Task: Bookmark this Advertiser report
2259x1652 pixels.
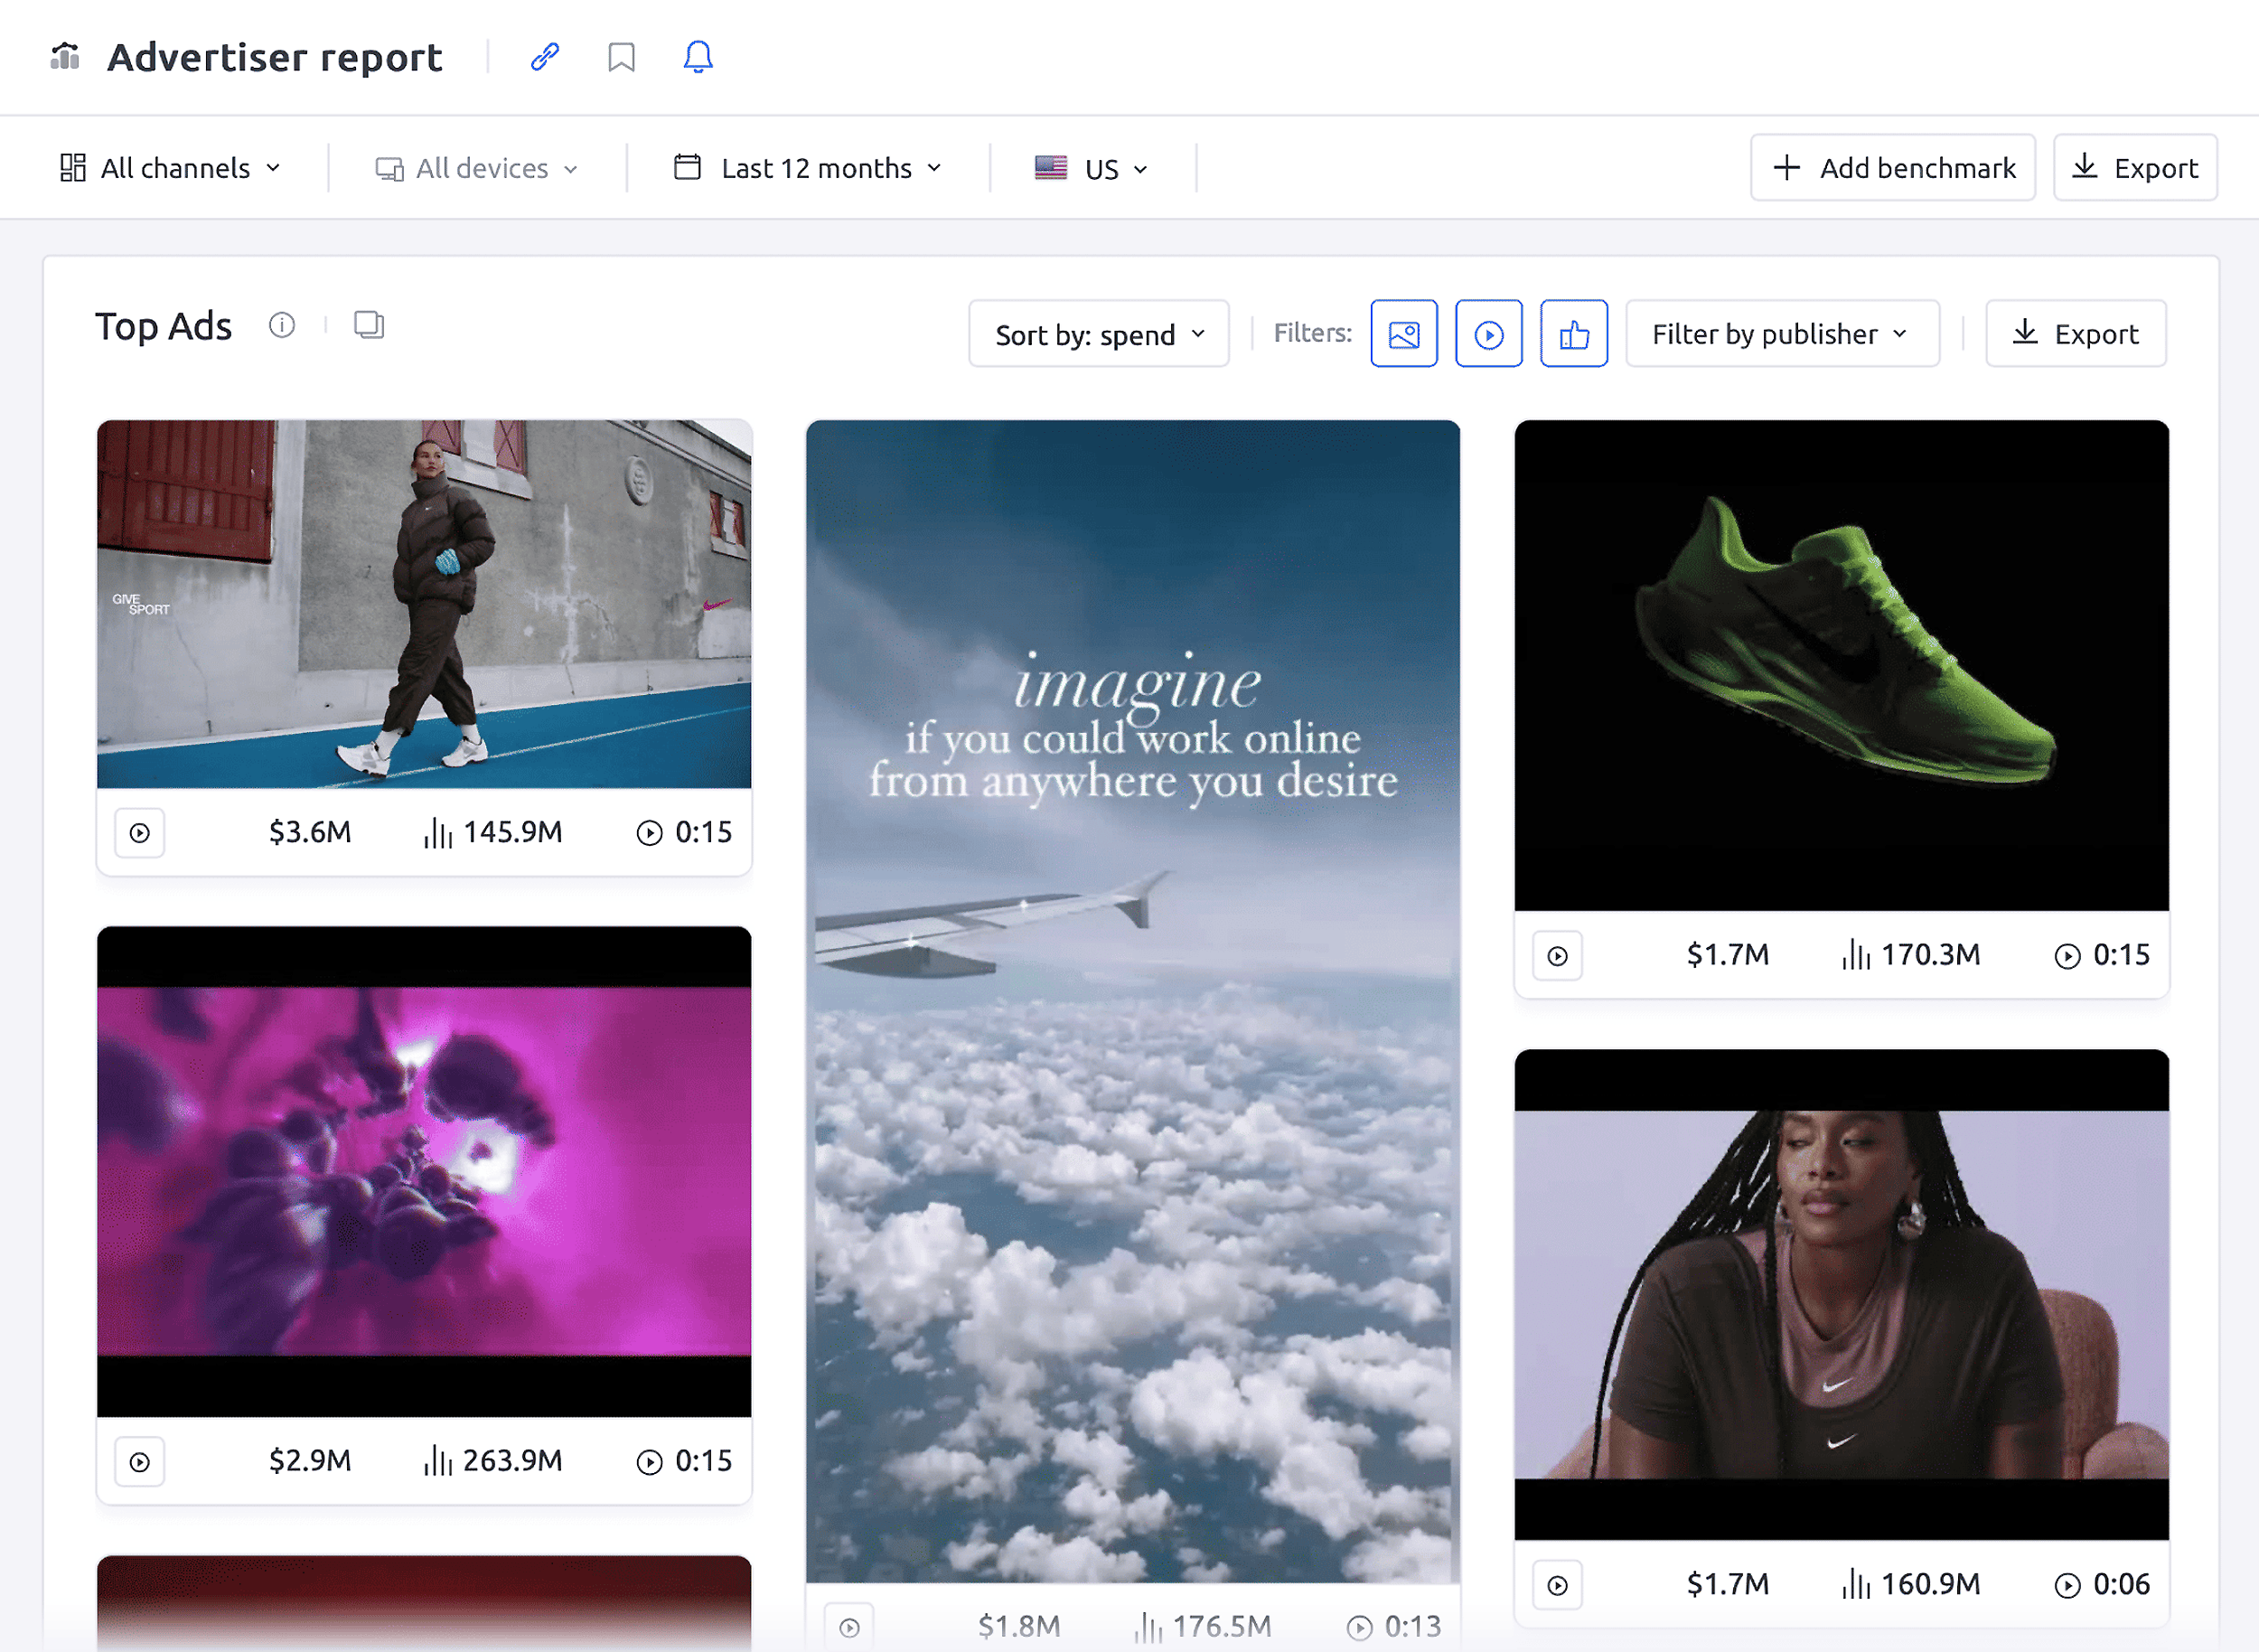Action: tap(621, 57)
